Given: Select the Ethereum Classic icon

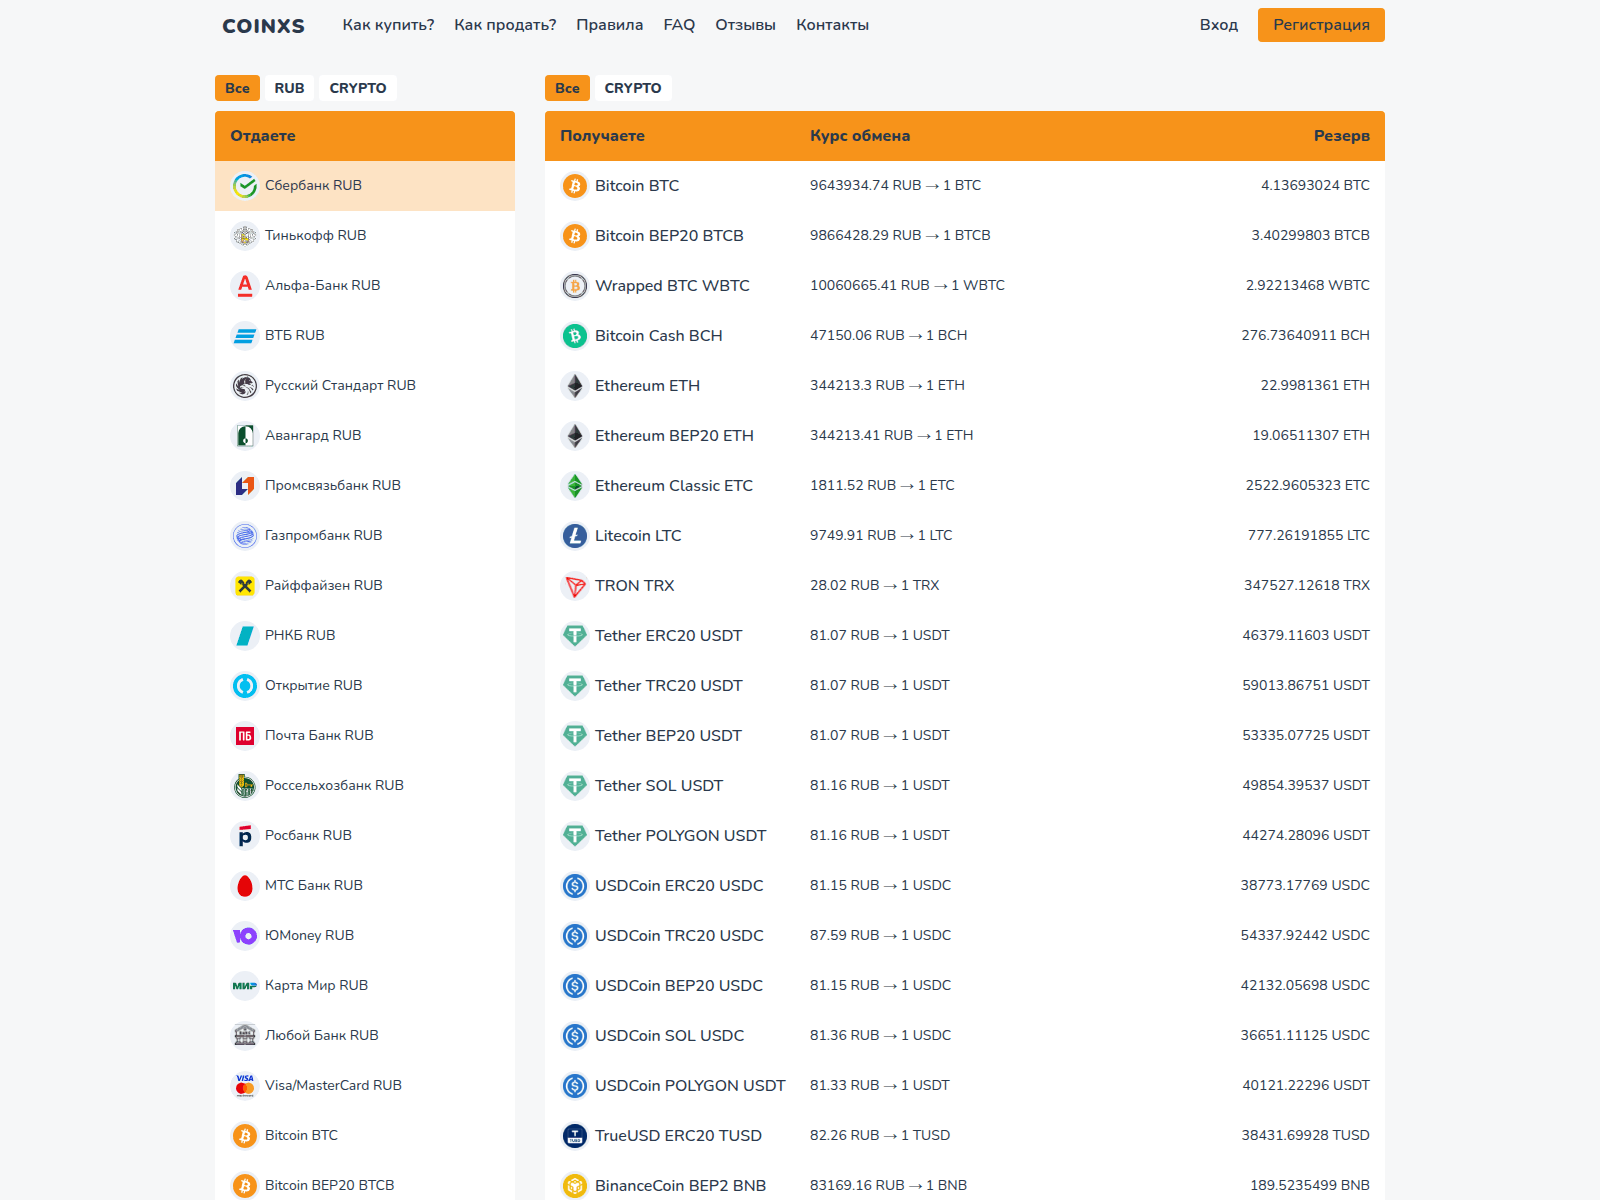Looking at the screenshot, I should [575, 486].
